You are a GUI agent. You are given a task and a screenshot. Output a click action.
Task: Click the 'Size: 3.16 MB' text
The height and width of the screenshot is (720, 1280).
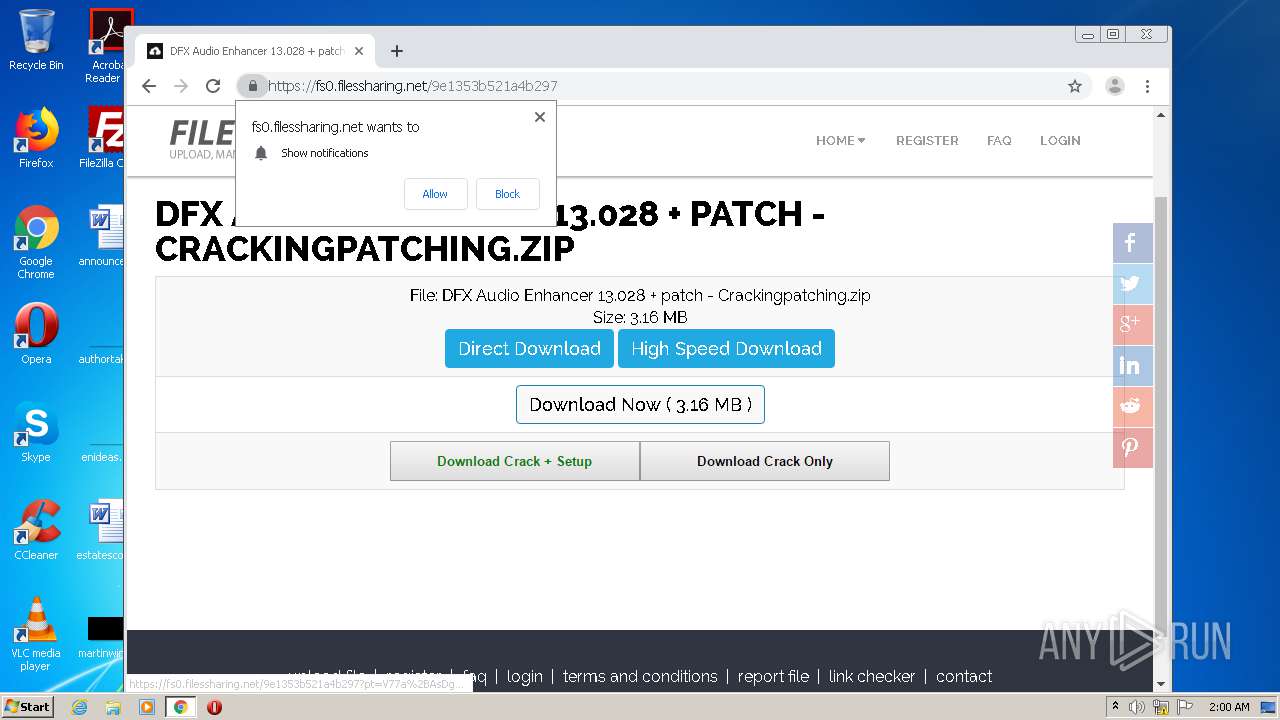(x=640, y=318)
